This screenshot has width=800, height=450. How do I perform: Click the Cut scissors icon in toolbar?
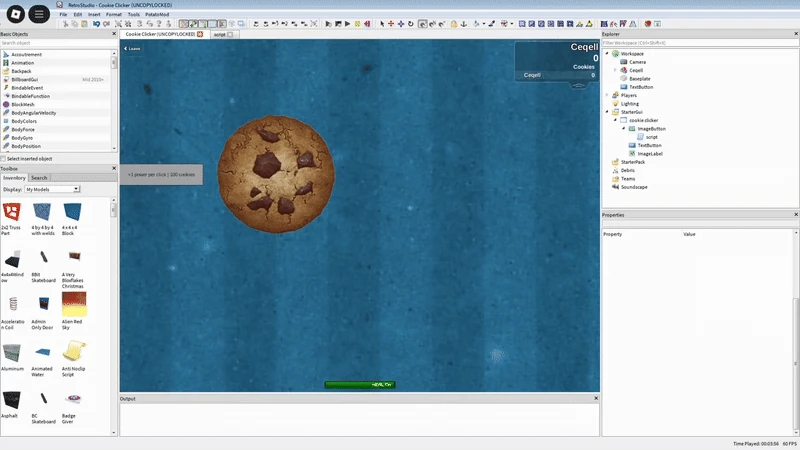pyautogui.click(x=65, y=24)
